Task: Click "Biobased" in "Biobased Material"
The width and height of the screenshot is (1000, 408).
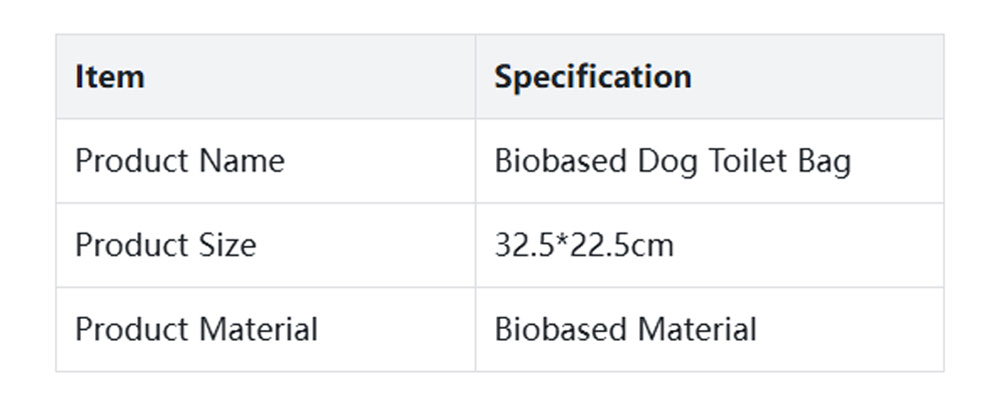Action: pyautogui.click(x=561, y=329)
